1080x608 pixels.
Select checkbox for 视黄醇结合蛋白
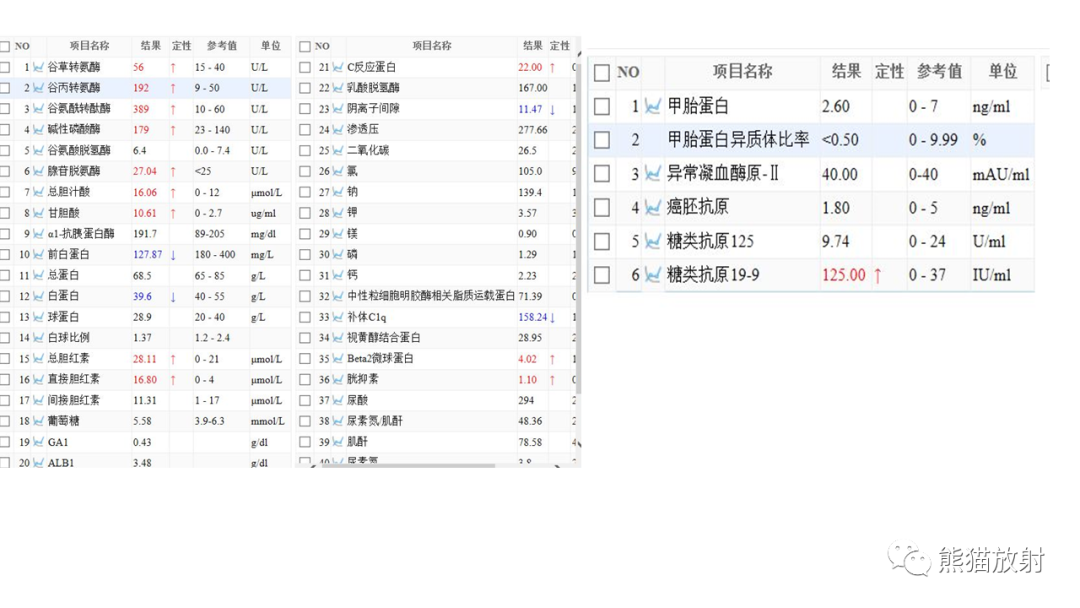point(305,337)
